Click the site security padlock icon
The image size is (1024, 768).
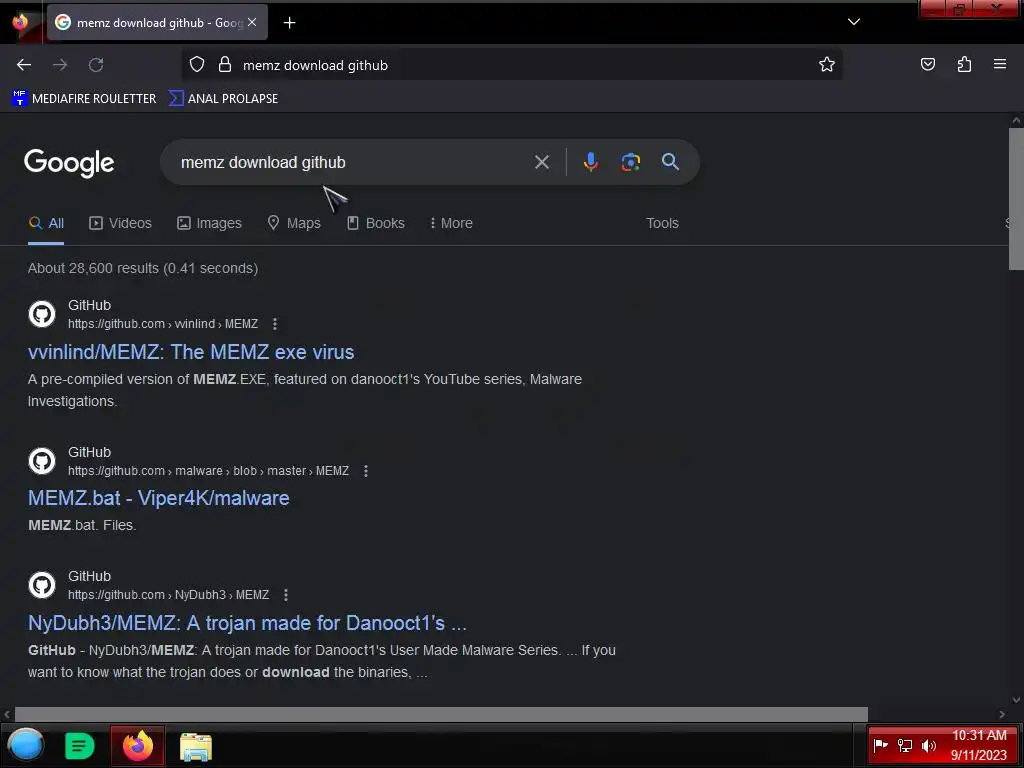[225, 65]
